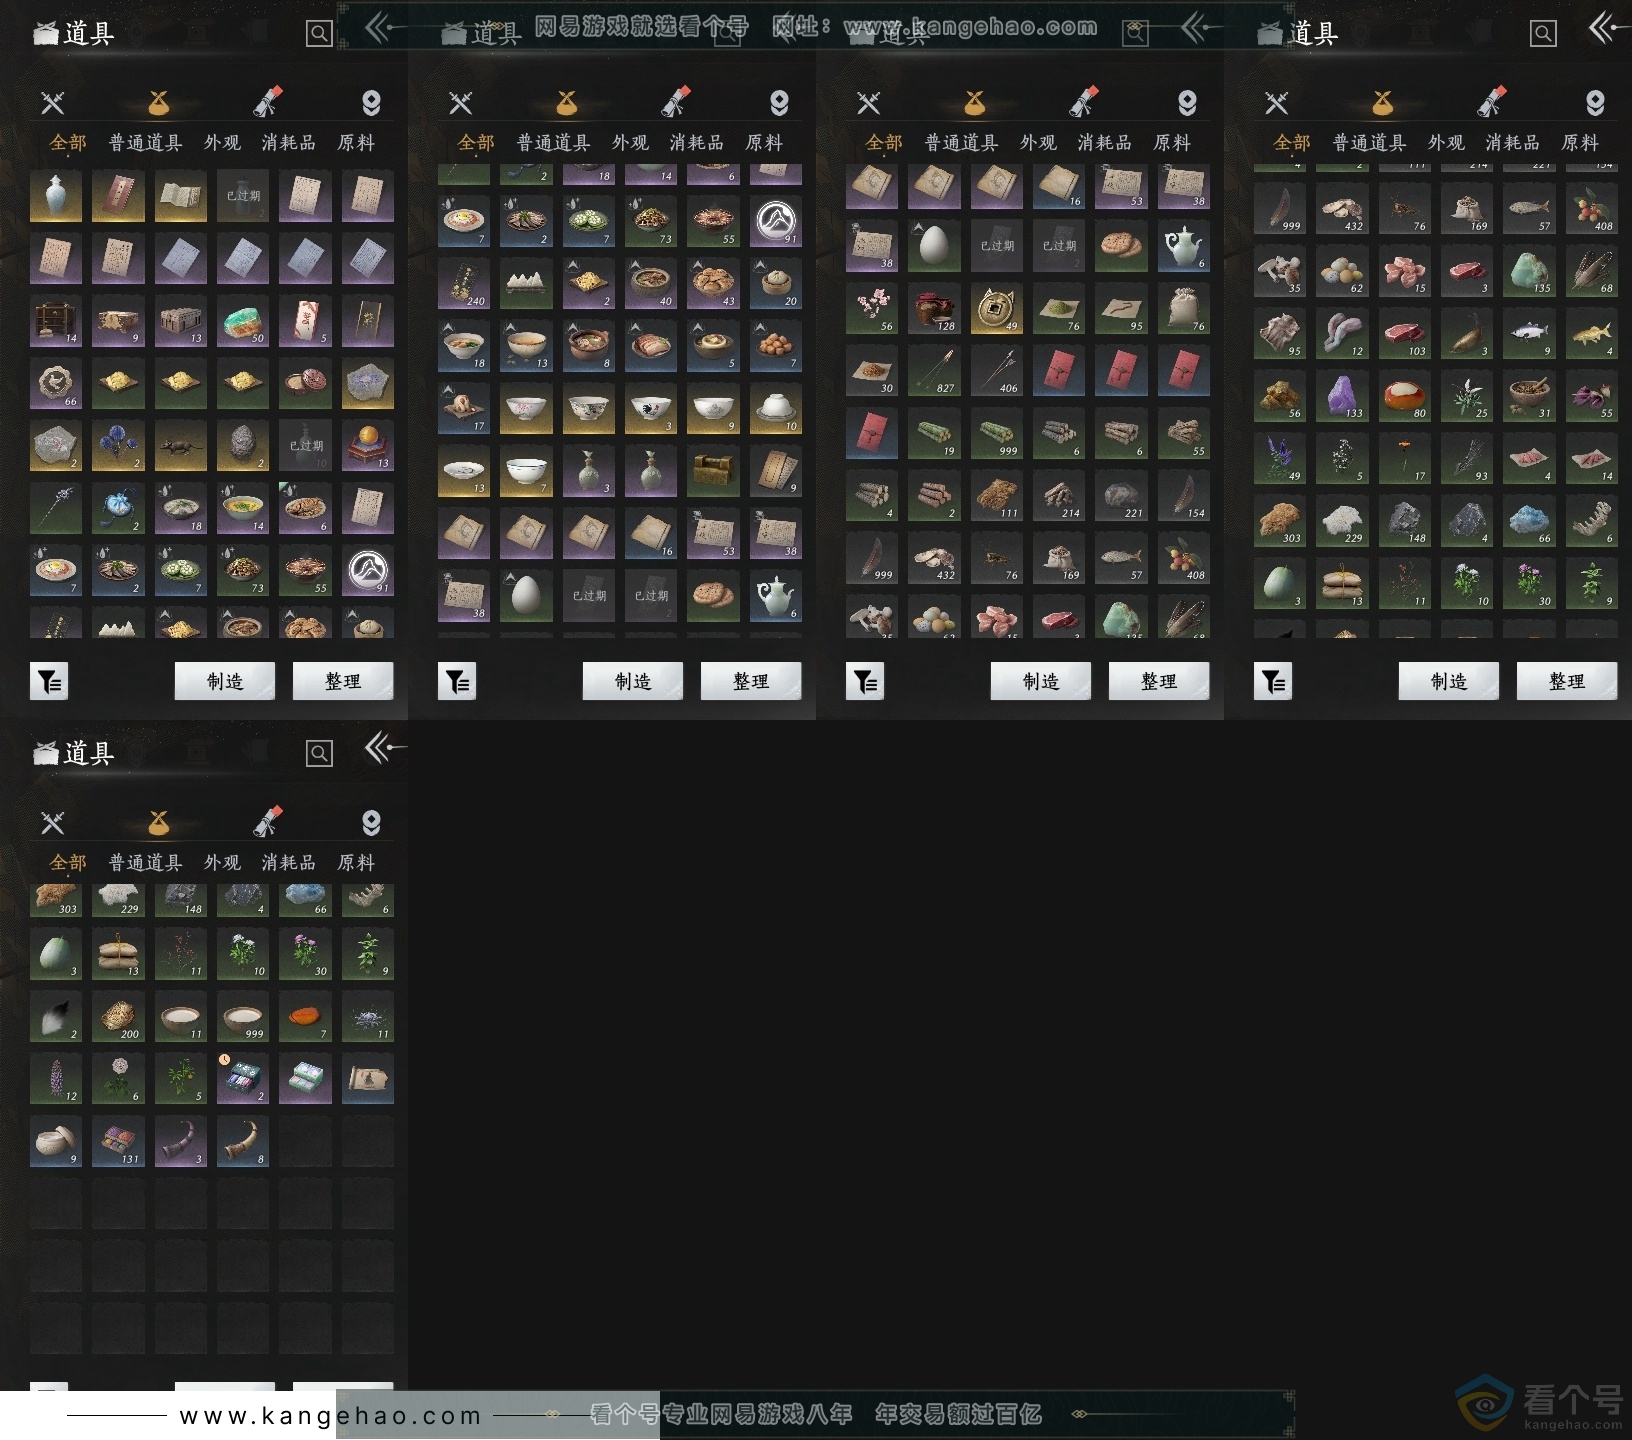Select the cat-eared coin with count 49
Image resolution: width=1632 pixels, height=1440 pixels.
click(x=996, y=309)
